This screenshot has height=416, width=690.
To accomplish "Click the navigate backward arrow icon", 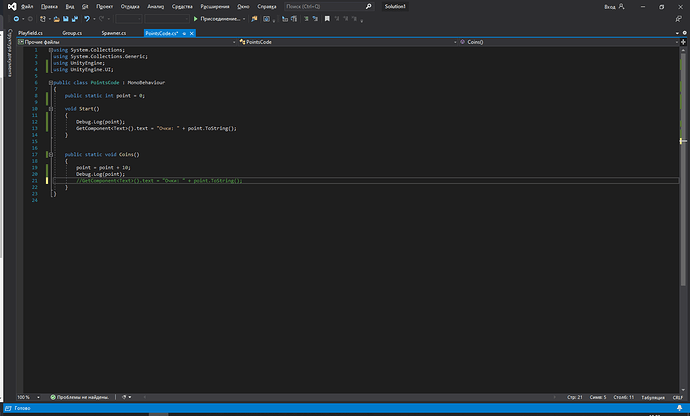I will (x=16, y=19).
